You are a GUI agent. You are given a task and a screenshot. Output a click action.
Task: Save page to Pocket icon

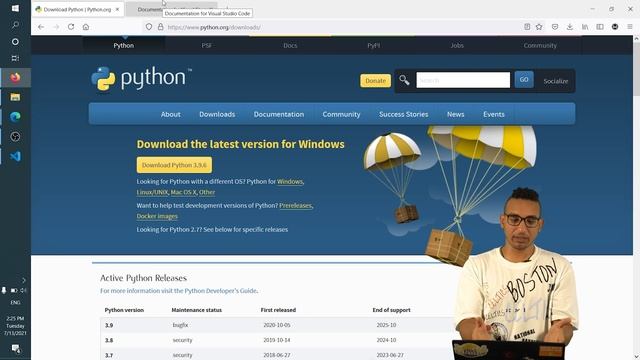[x=555, y=27]
